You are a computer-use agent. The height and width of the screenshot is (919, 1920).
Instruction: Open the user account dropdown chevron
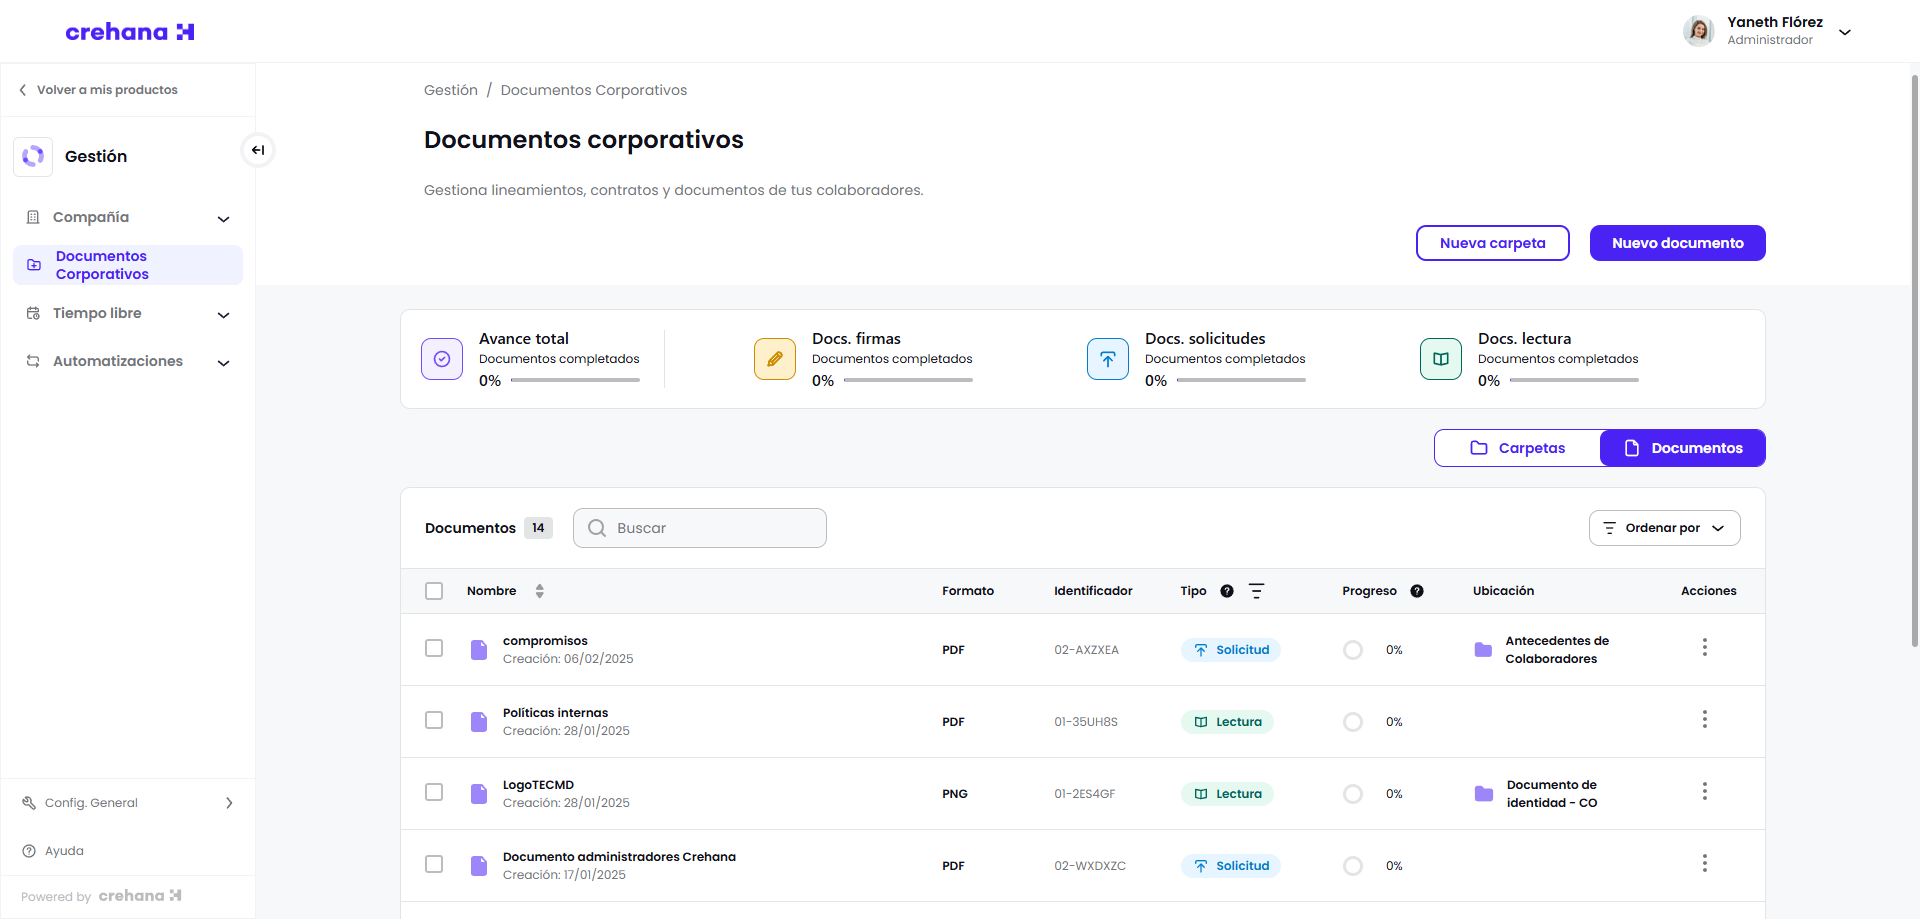tap(1845, 32)
